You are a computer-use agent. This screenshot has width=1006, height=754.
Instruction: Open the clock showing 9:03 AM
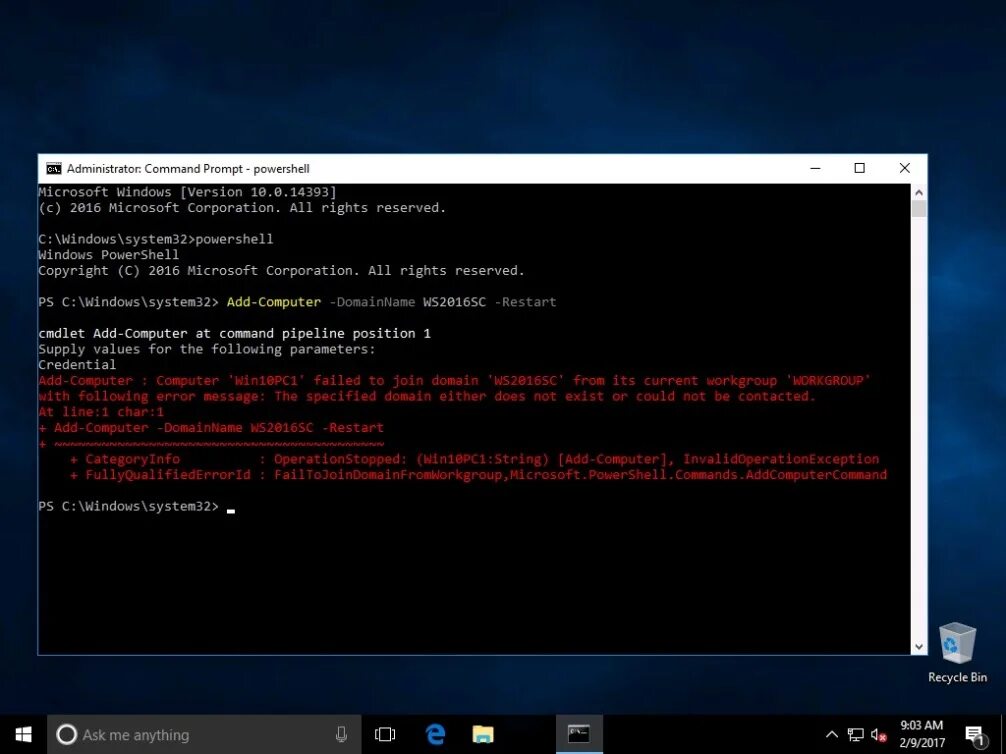pyautogui.click(x=921, y=735)
